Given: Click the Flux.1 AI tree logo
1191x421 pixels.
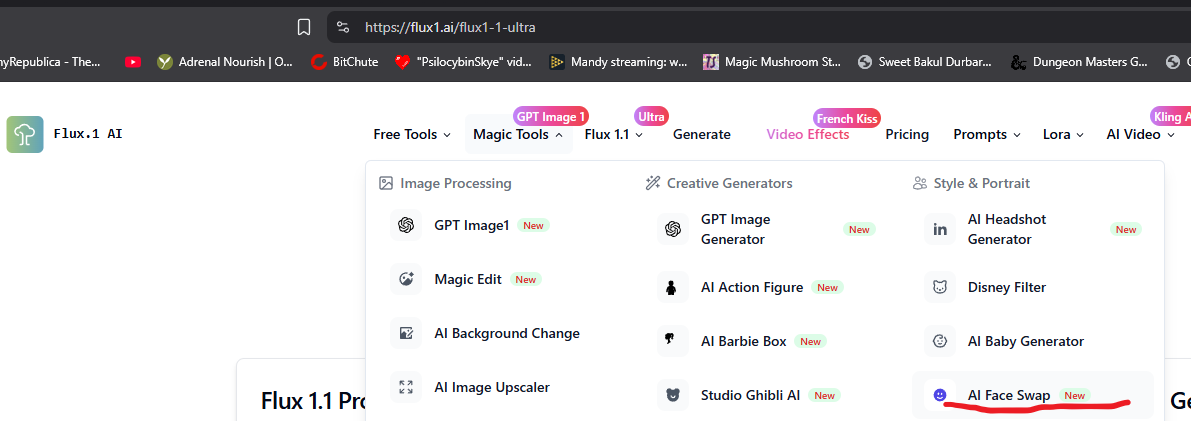Looking at the screenshot, I should [x=25, y=135].
